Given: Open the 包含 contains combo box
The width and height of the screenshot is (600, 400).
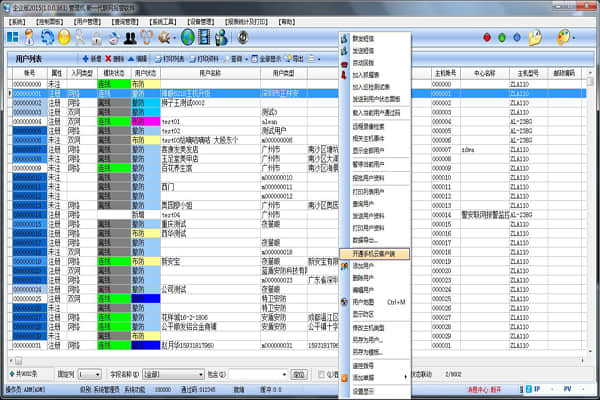Looking at the screenshot, I should tap(258, 374).
